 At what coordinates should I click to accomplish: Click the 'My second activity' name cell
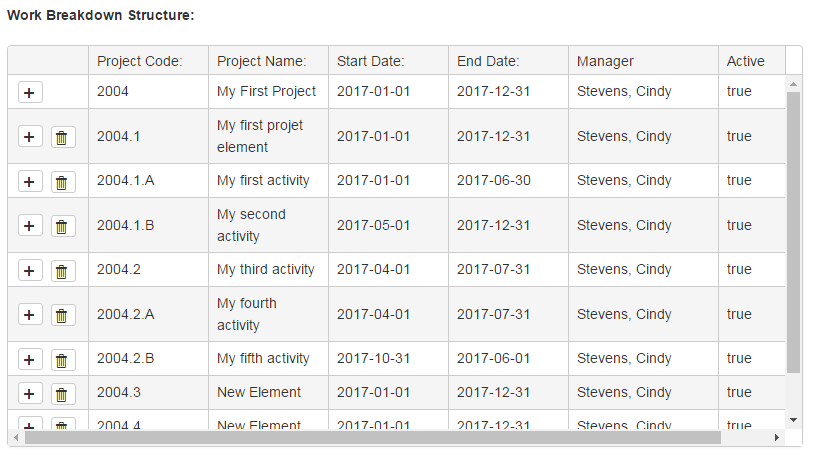pos(251,225)
